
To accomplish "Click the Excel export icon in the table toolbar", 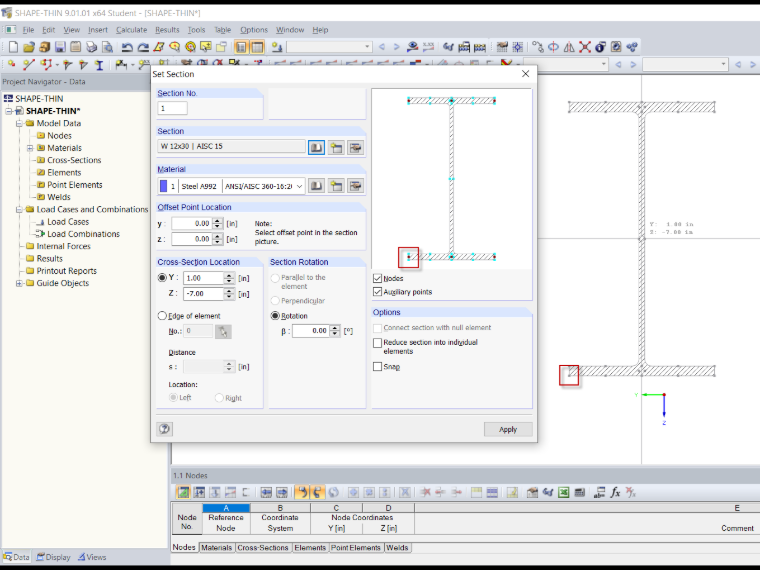I will tap(563, 492).
